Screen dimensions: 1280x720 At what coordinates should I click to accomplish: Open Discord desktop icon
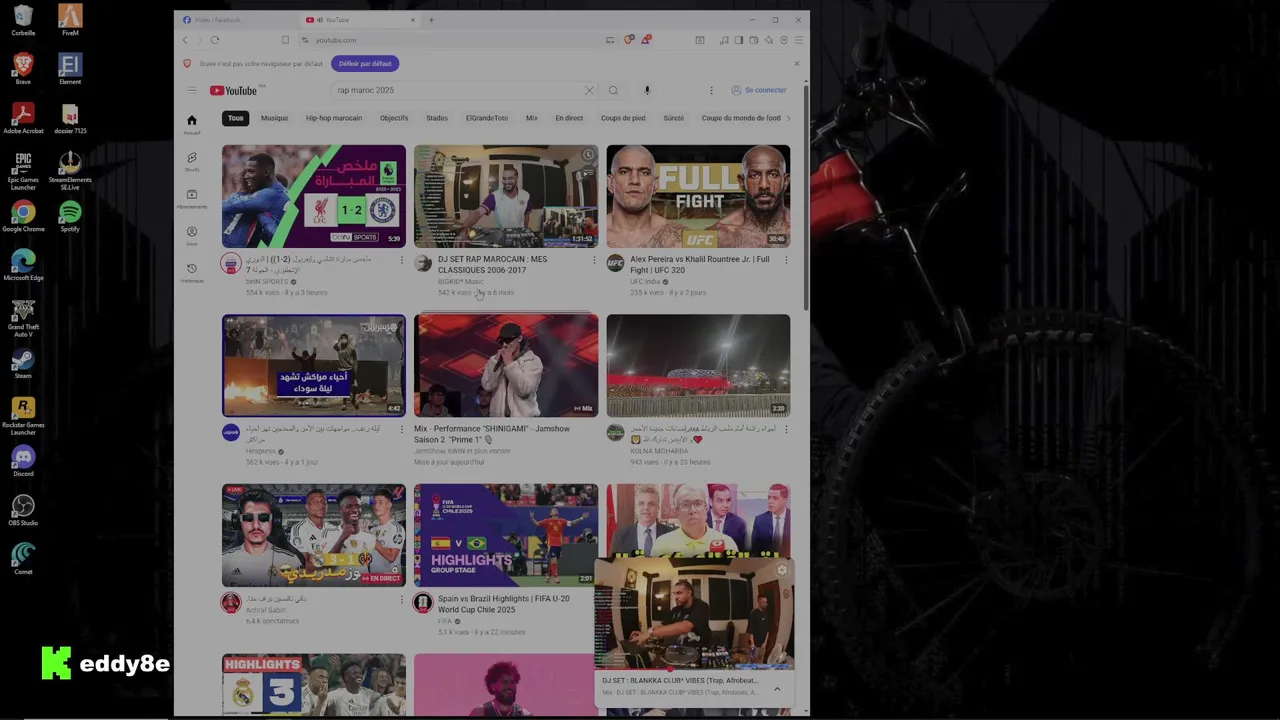click(23, 462)
